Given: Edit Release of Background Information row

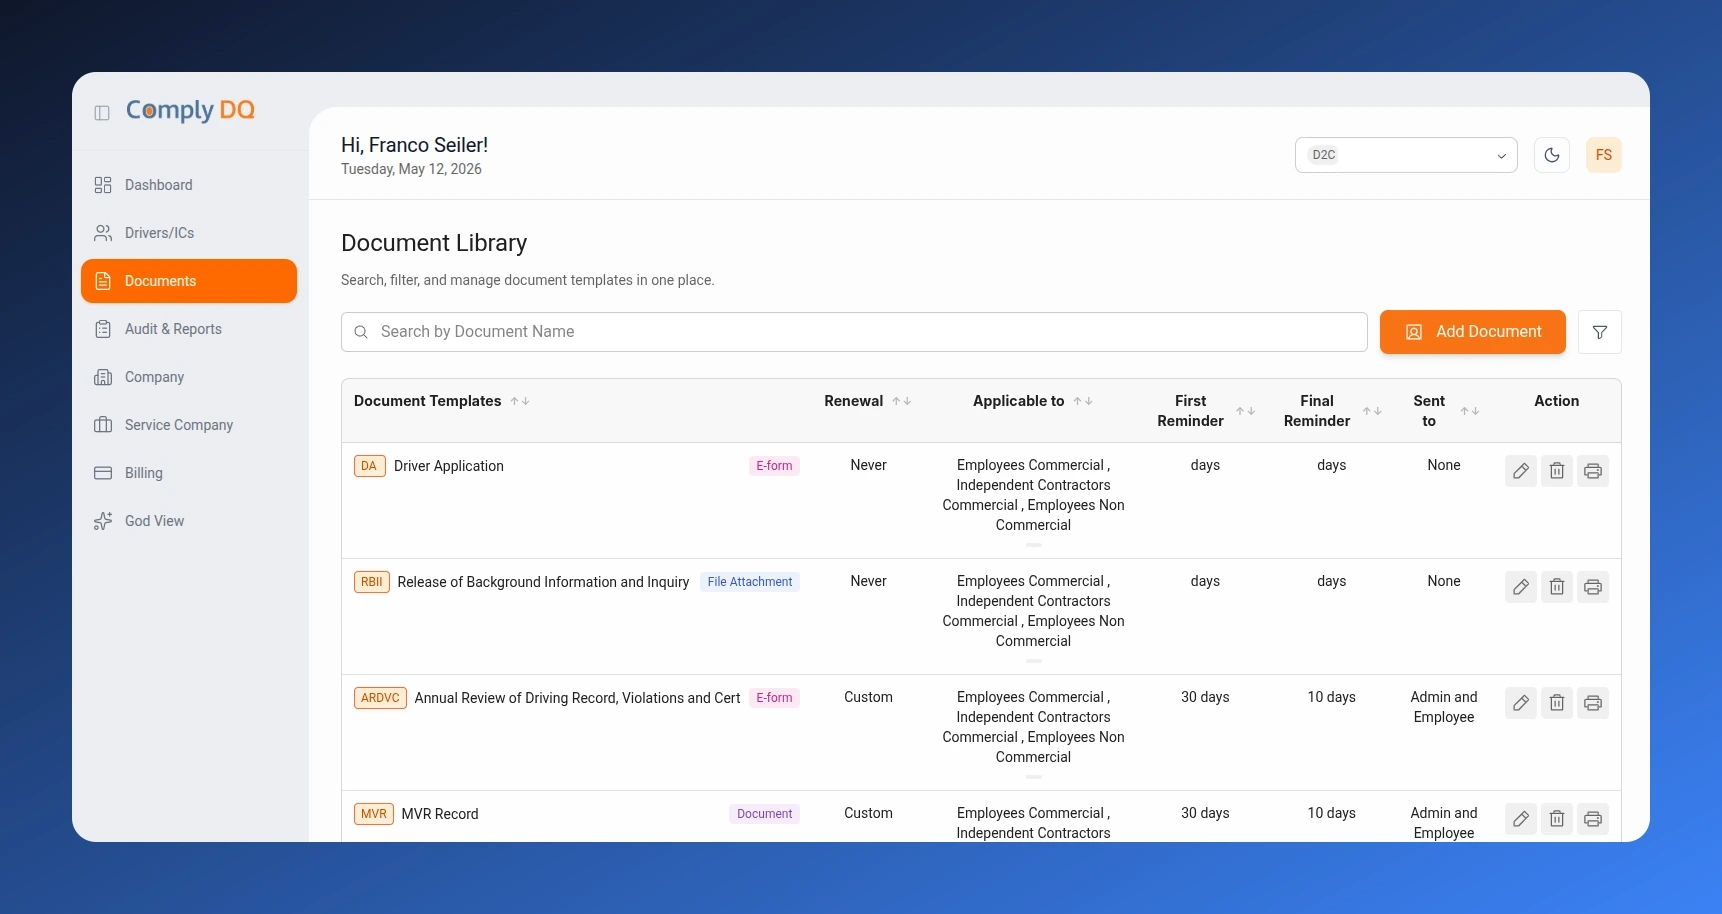Looking at the screenshot, I should coord(1521,587).
